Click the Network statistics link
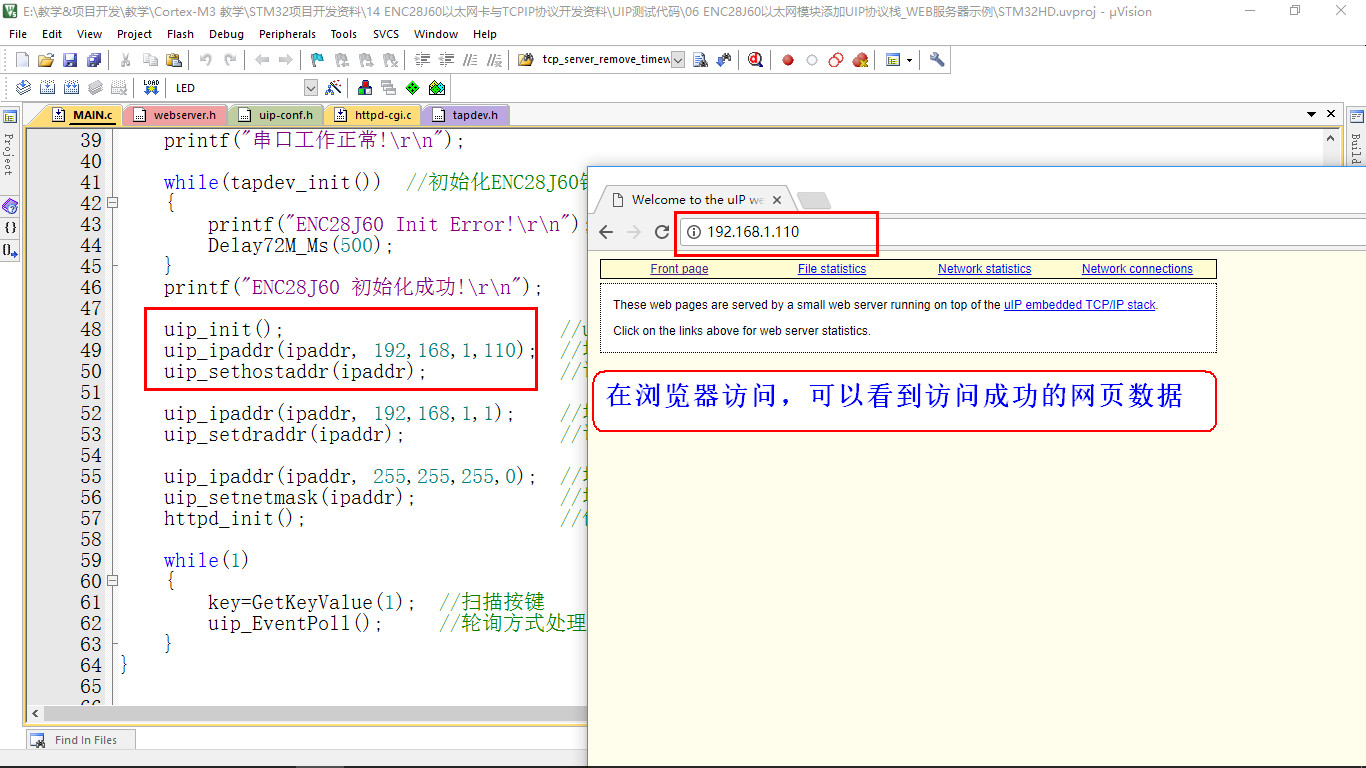The image size is (1366, 768). [984, 269]
